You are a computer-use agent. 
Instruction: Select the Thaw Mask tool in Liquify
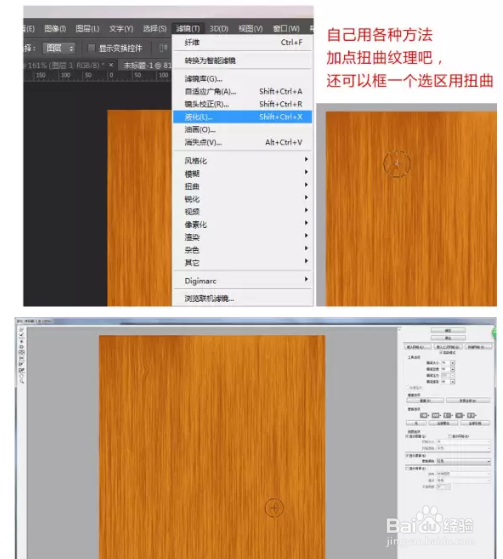[21, 370]
